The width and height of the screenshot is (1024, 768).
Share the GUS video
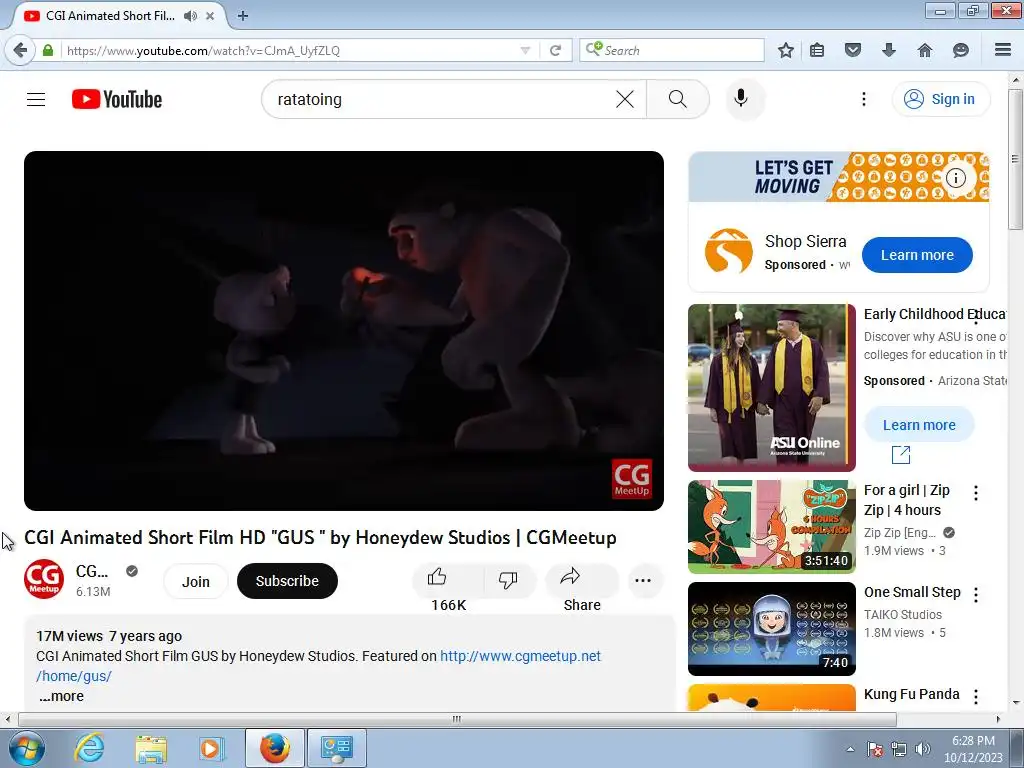pyautogui.click(x=581, y=580)
